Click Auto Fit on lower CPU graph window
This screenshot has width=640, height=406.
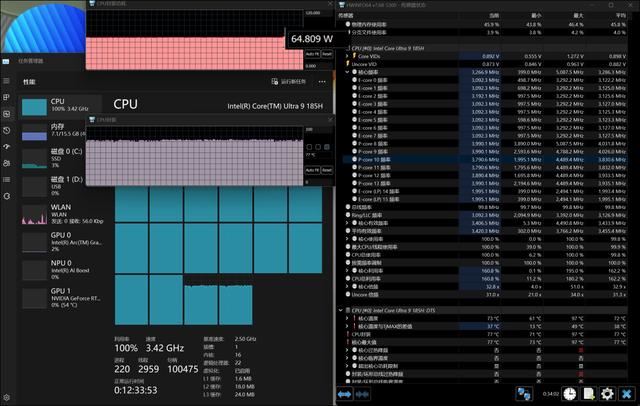[312, 170]
